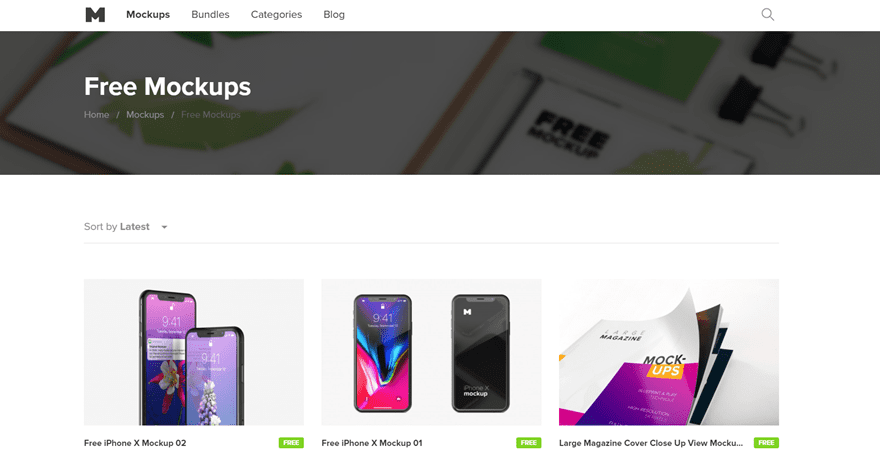The image size is (880, 449).
Task: Go to Categories in navigation
Action: tap(276, 15)
